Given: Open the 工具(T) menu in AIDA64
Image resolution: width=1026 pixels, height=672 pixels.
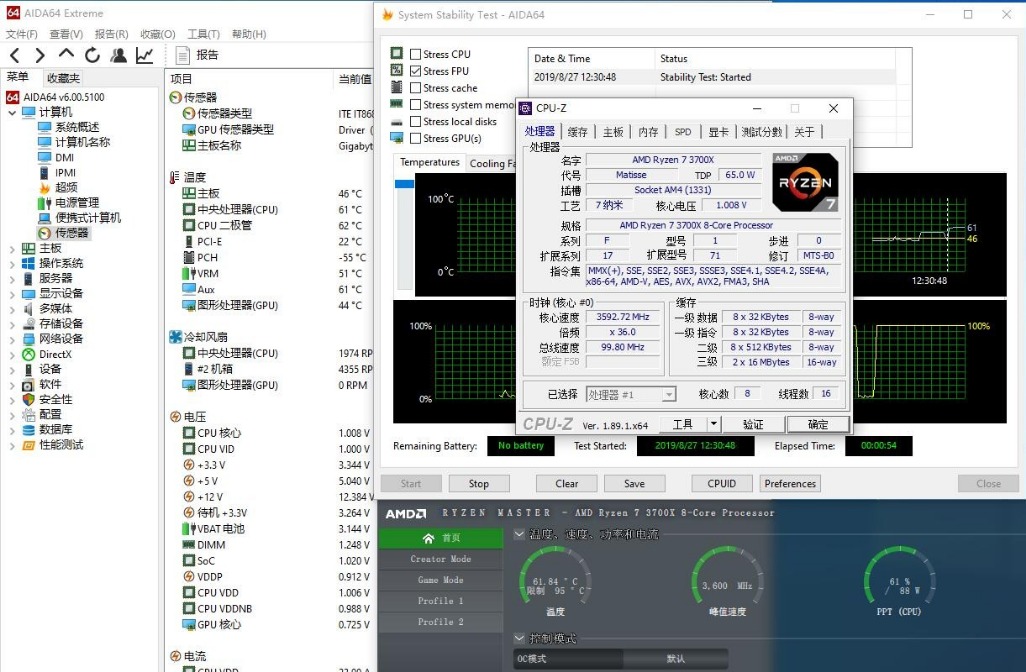Looking at the screenshot, I should [203, 34].
